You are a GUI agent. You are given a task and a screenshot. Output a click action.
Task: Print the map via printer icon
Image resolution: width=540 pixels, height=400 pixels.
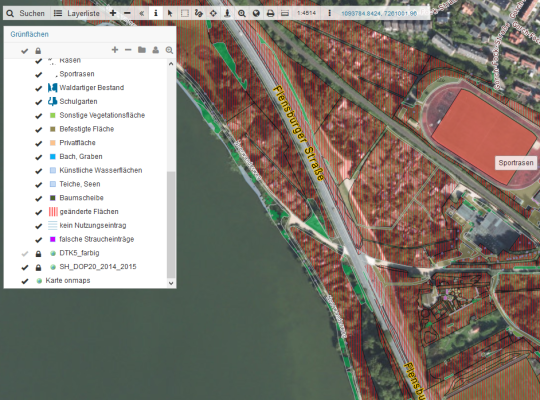[x=270, y=13]
